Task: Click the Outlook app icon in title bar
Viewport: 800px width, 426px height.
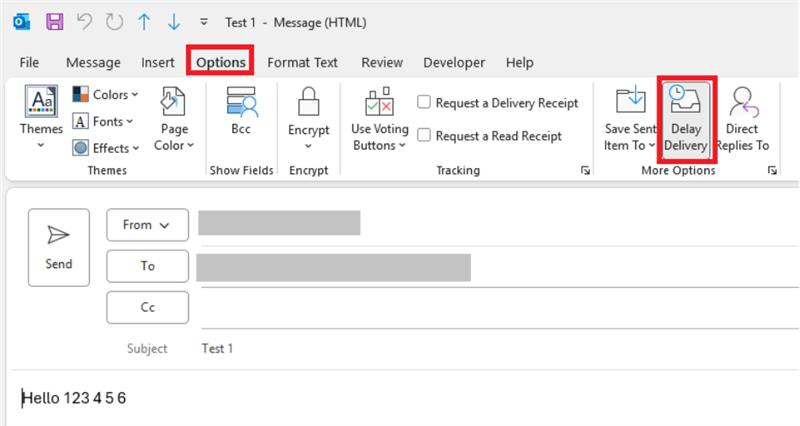Action: tap(21, 22)
